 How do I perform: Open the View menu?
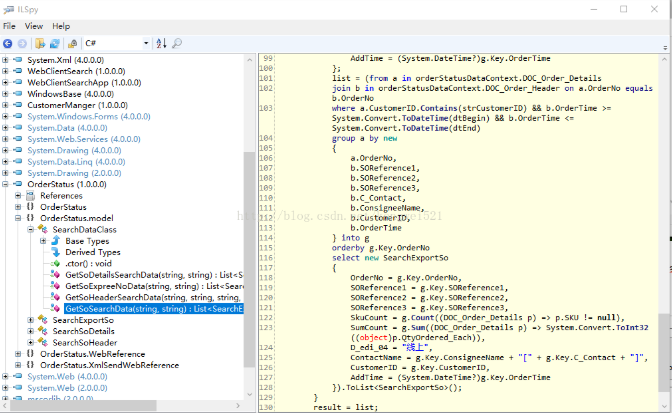pos(33,26)
